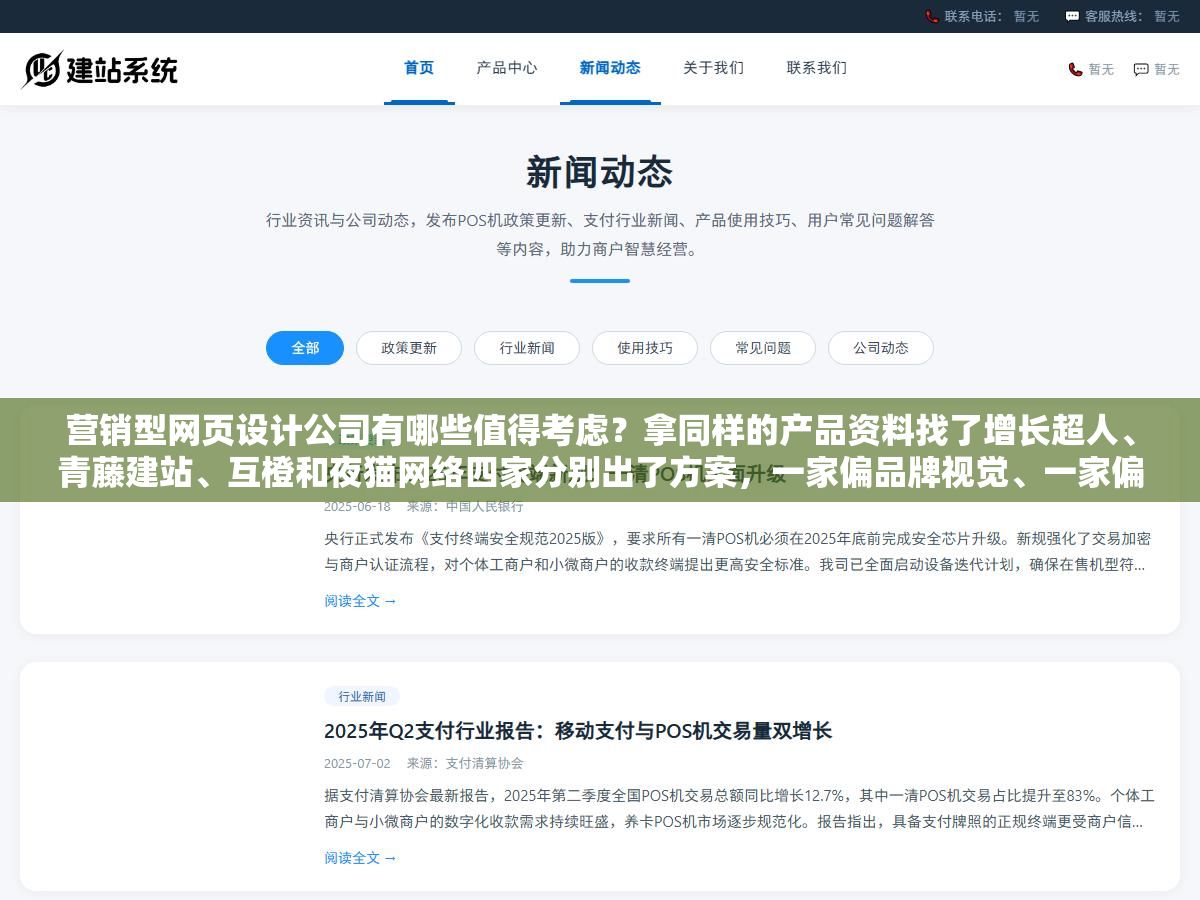Select the 全部 filter pill

pyautogui.click(x=305, y=348)
